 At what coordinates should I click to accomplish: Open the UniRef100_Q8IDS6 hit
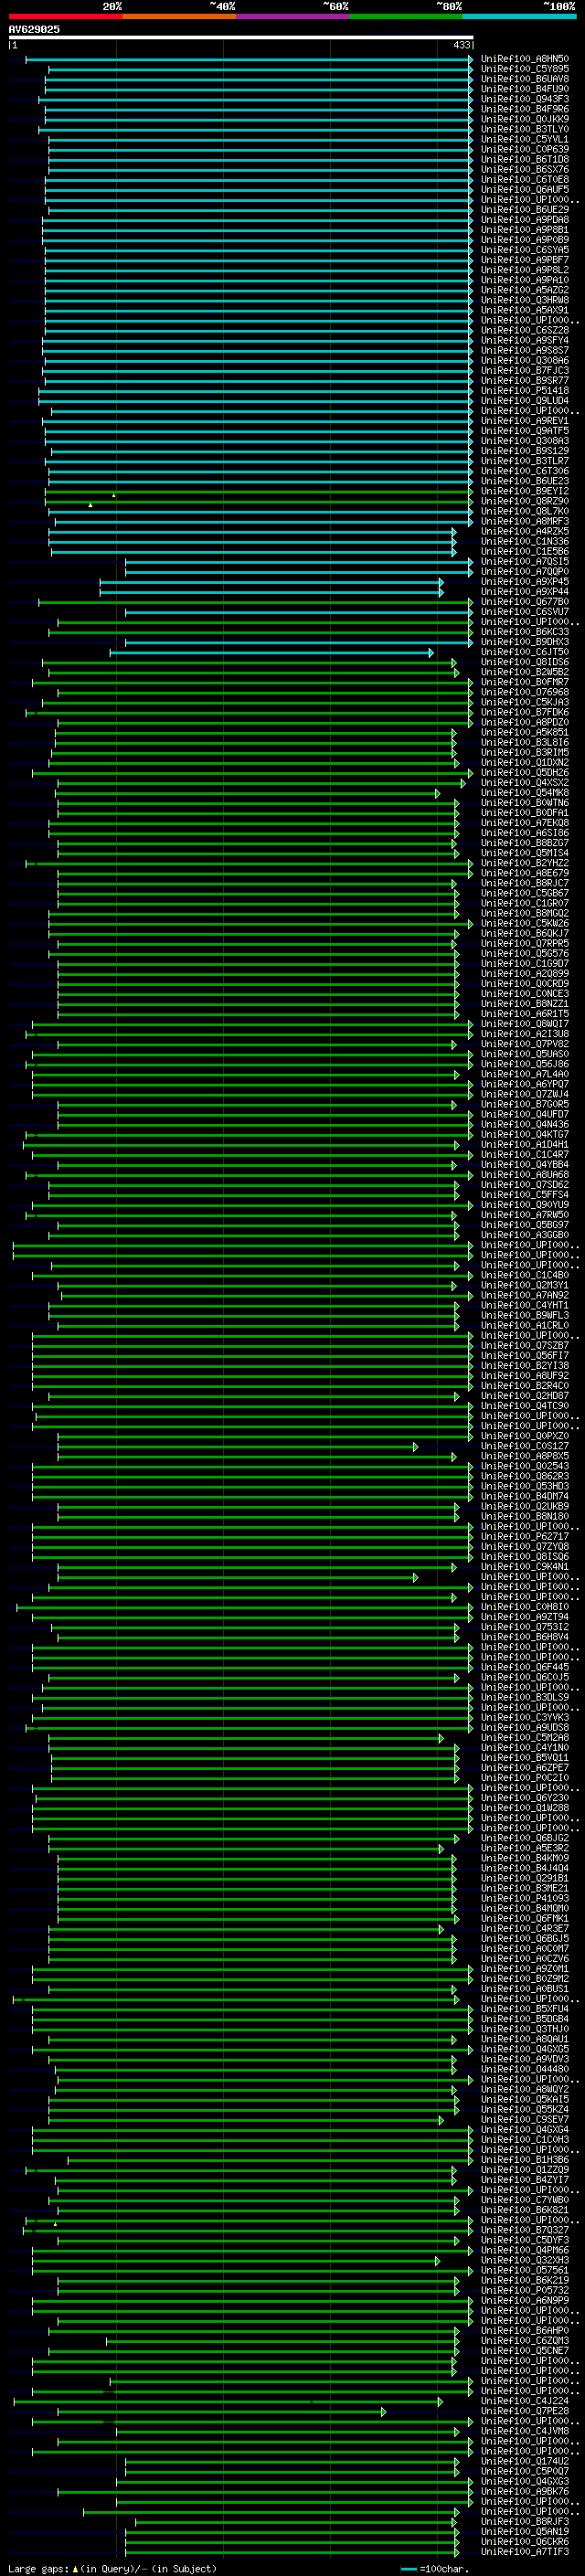[524, 662]
